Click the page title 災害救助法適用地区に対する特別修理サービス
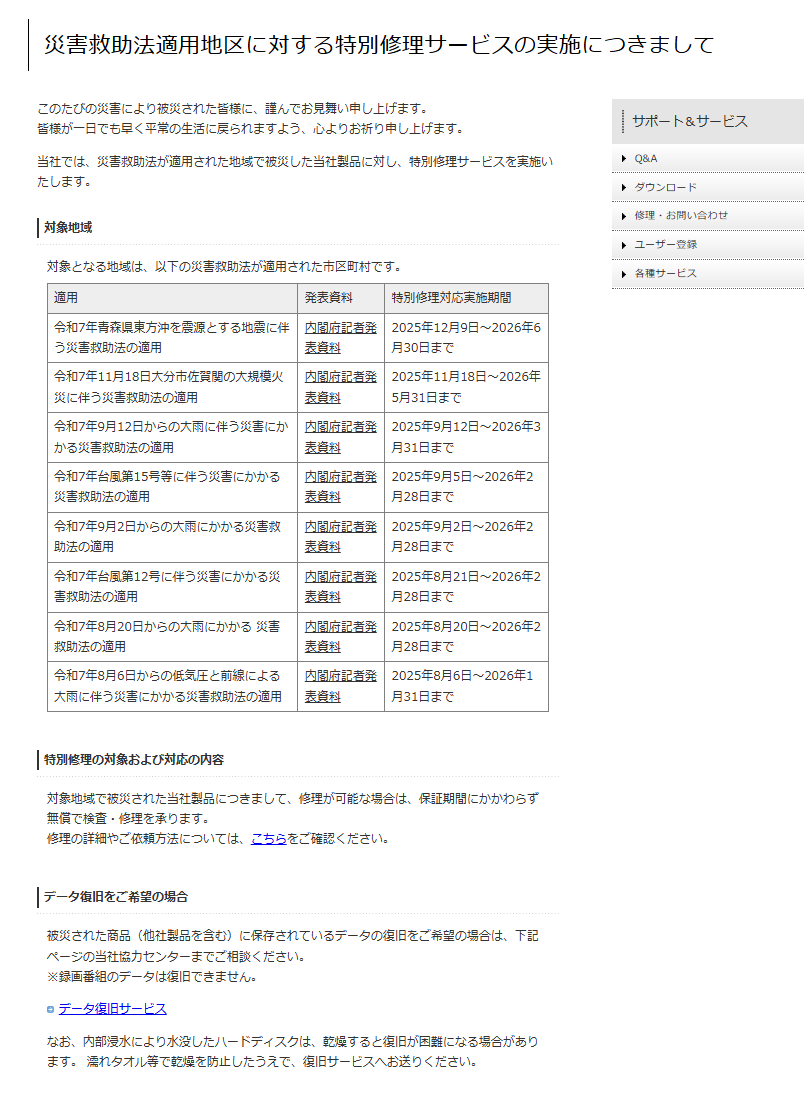 [x=378, y=44]
